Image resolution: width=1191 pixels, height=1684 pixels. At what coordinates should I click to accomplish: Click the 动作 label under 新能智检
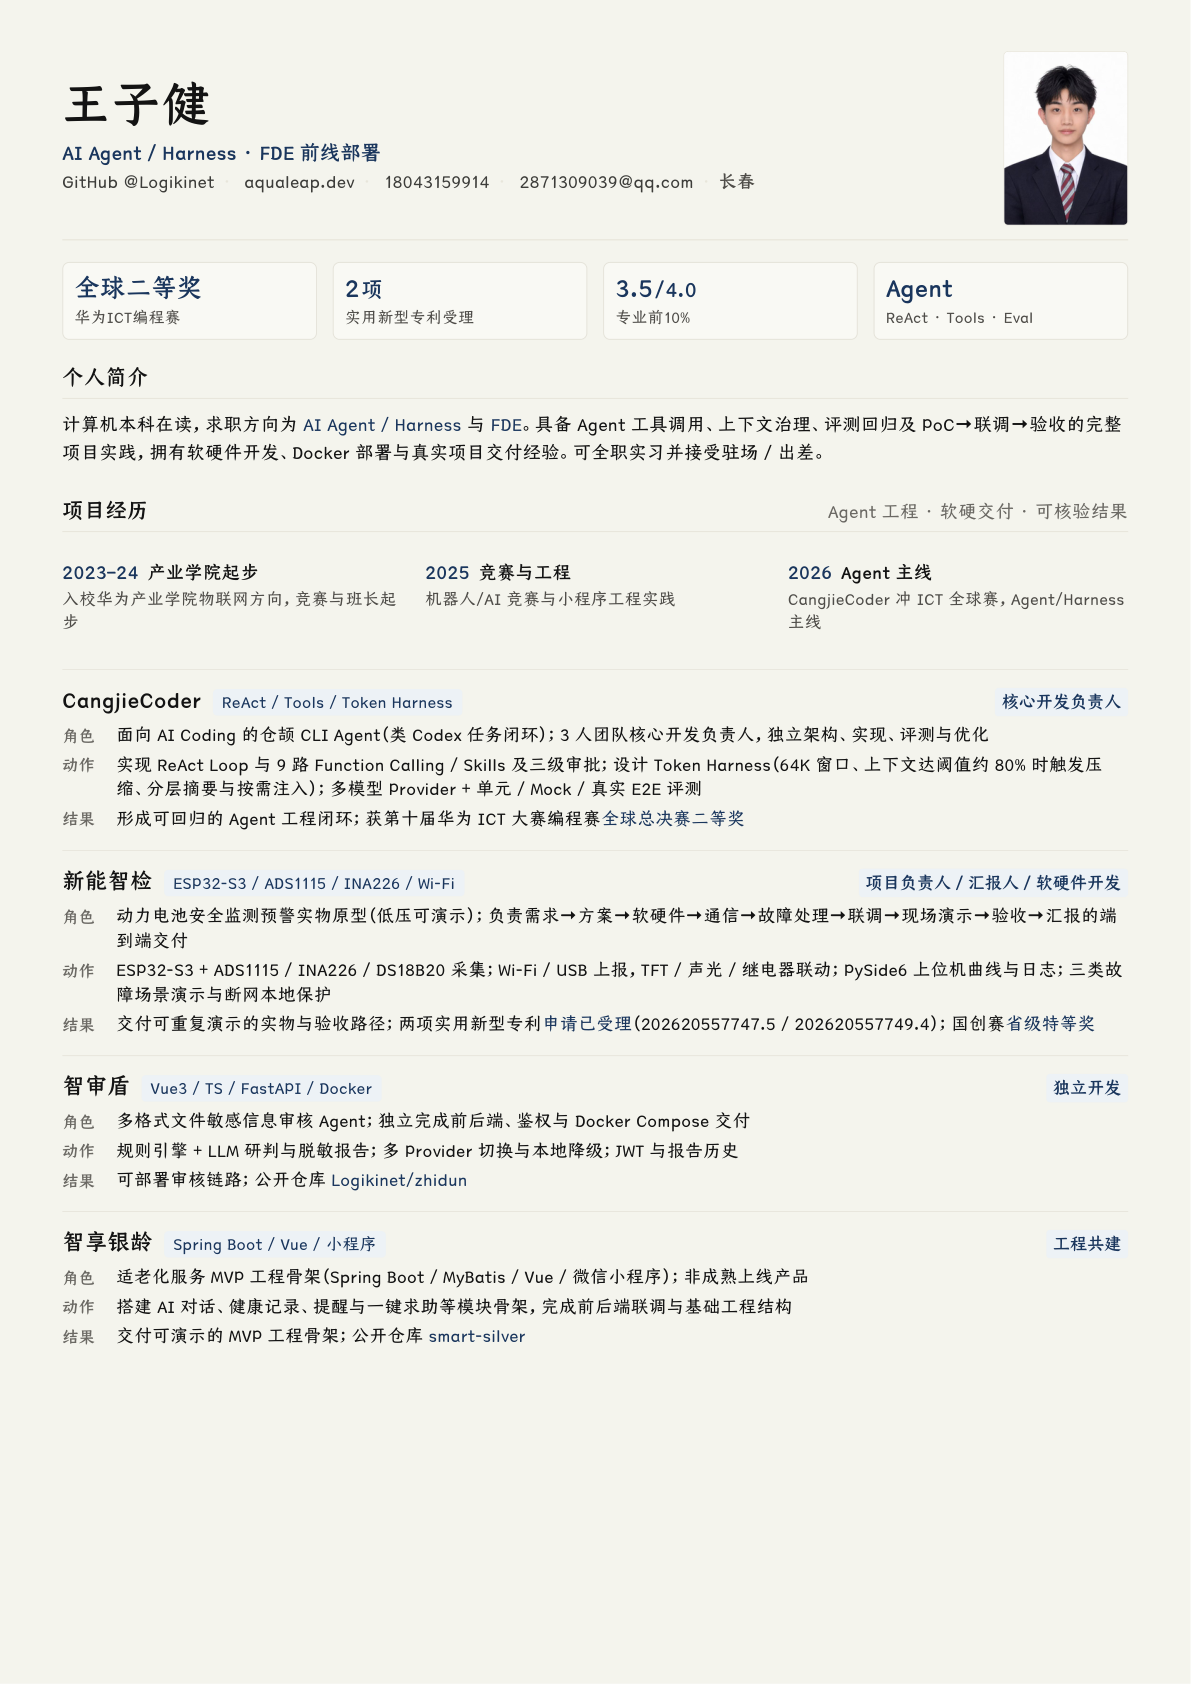(79, 971)
